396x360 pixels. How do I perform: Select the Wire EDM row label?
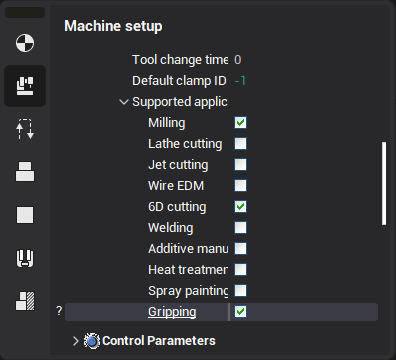[x=176, y=186]
